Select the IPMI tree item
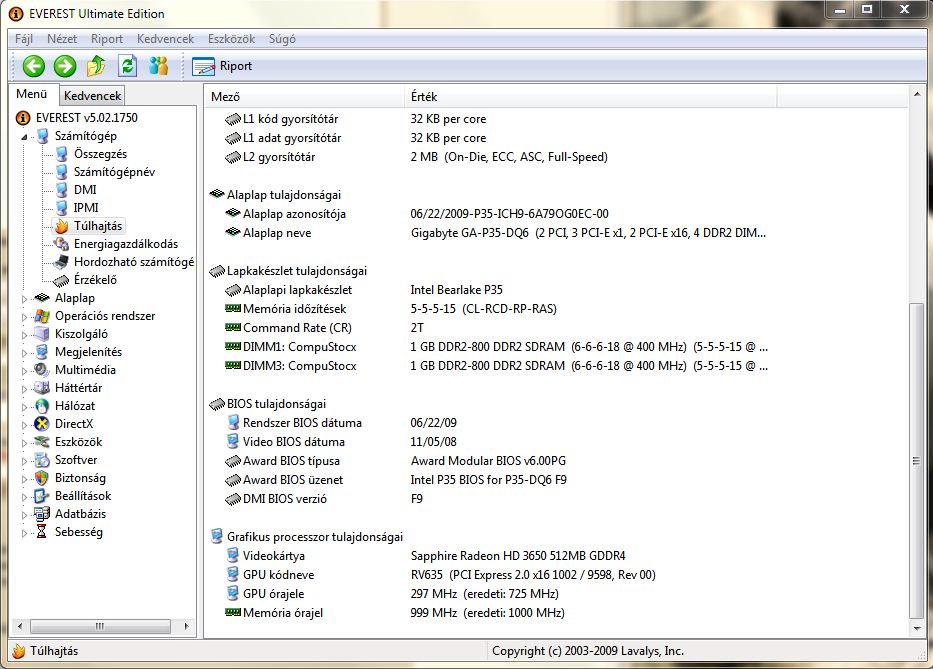 click(86, 208)
